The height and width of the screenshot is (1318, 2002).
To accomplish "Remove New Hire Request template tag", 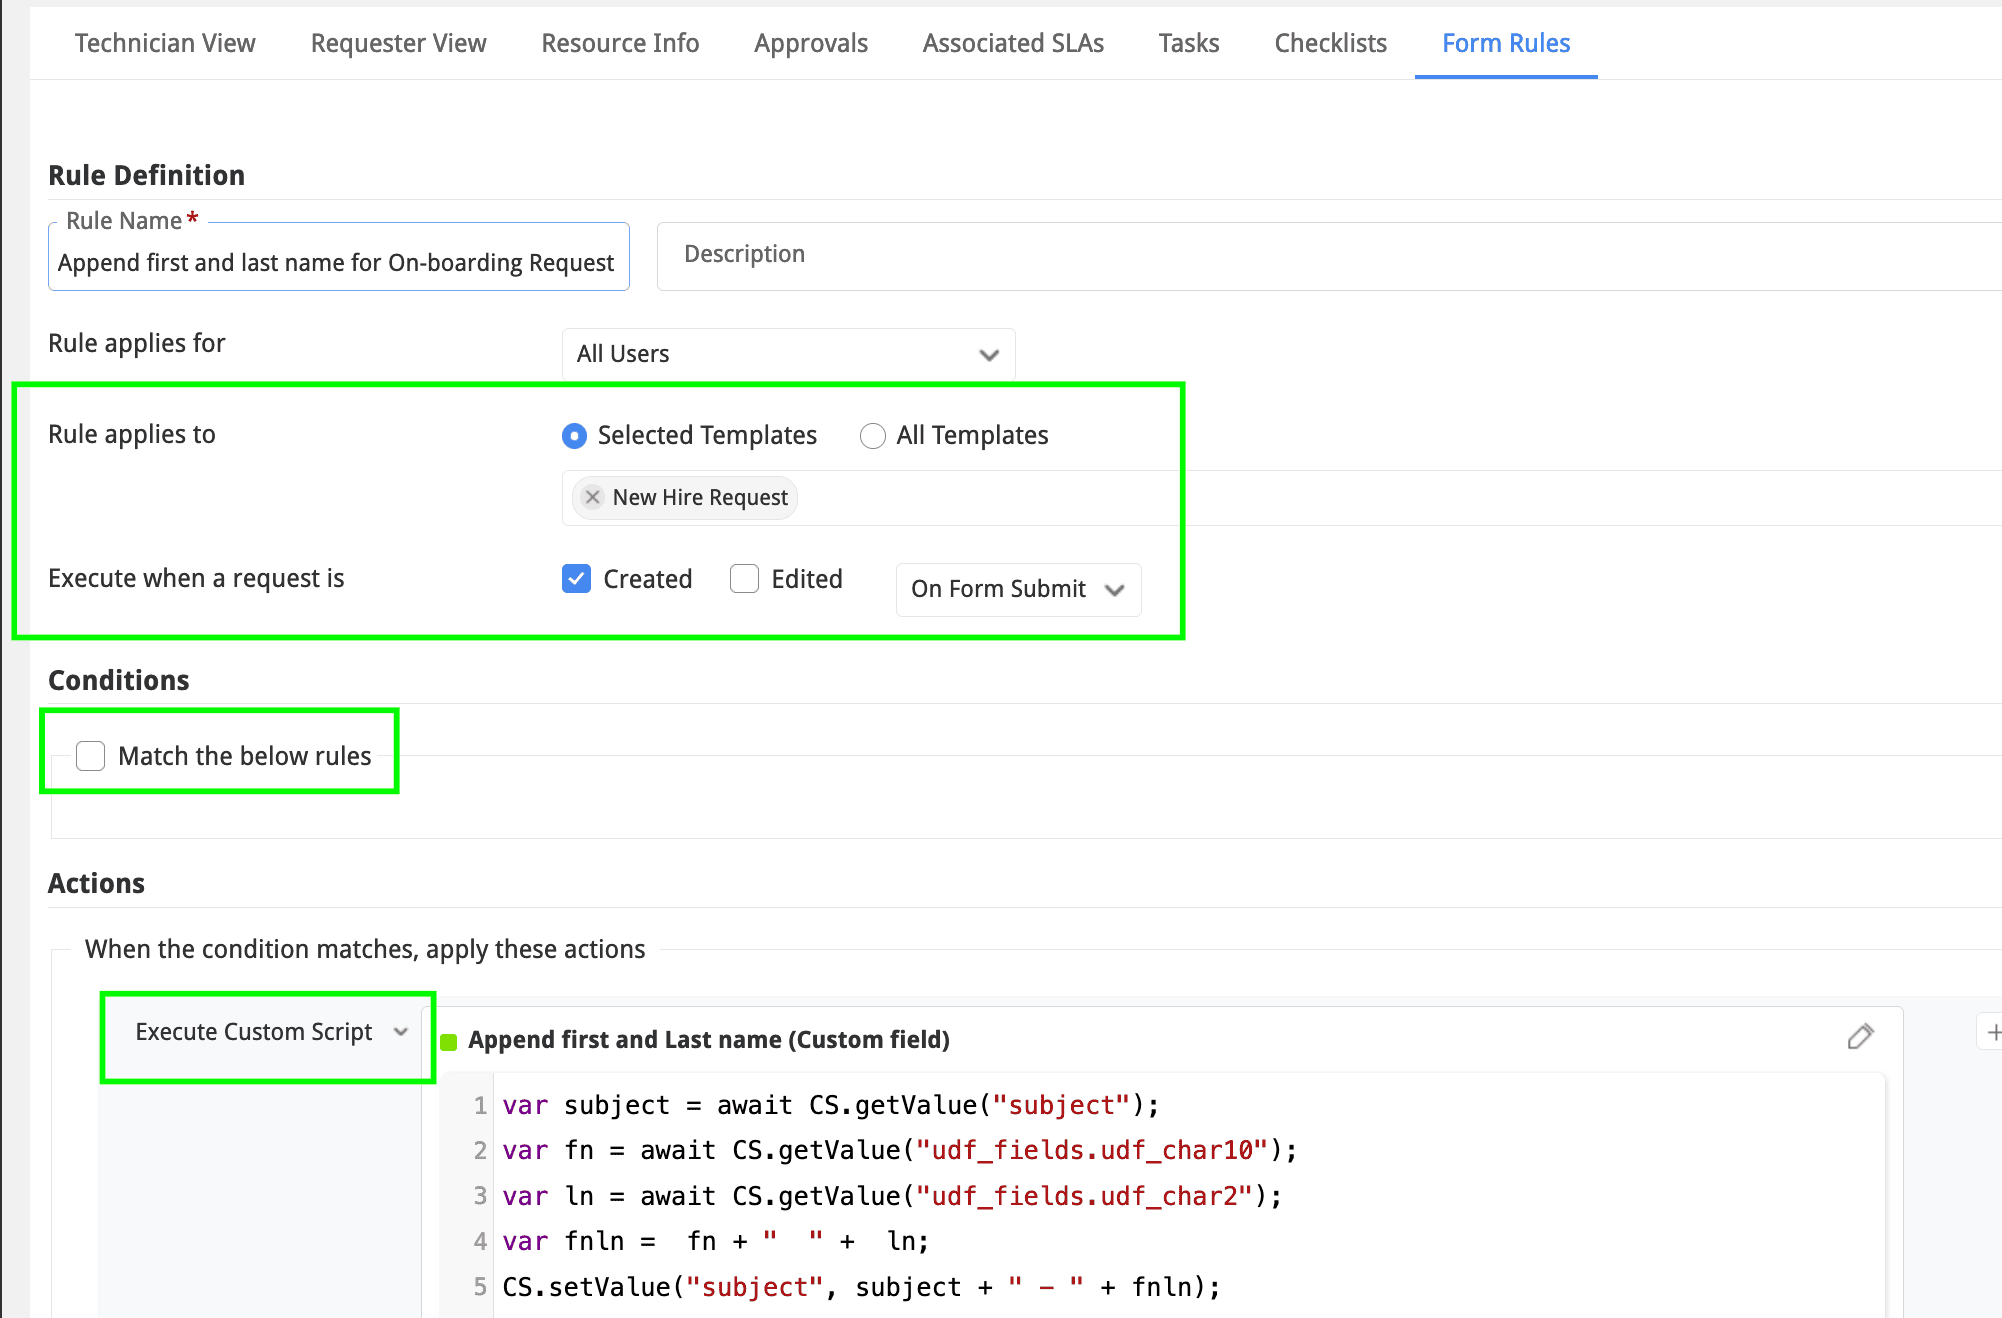I will [593, 497].
